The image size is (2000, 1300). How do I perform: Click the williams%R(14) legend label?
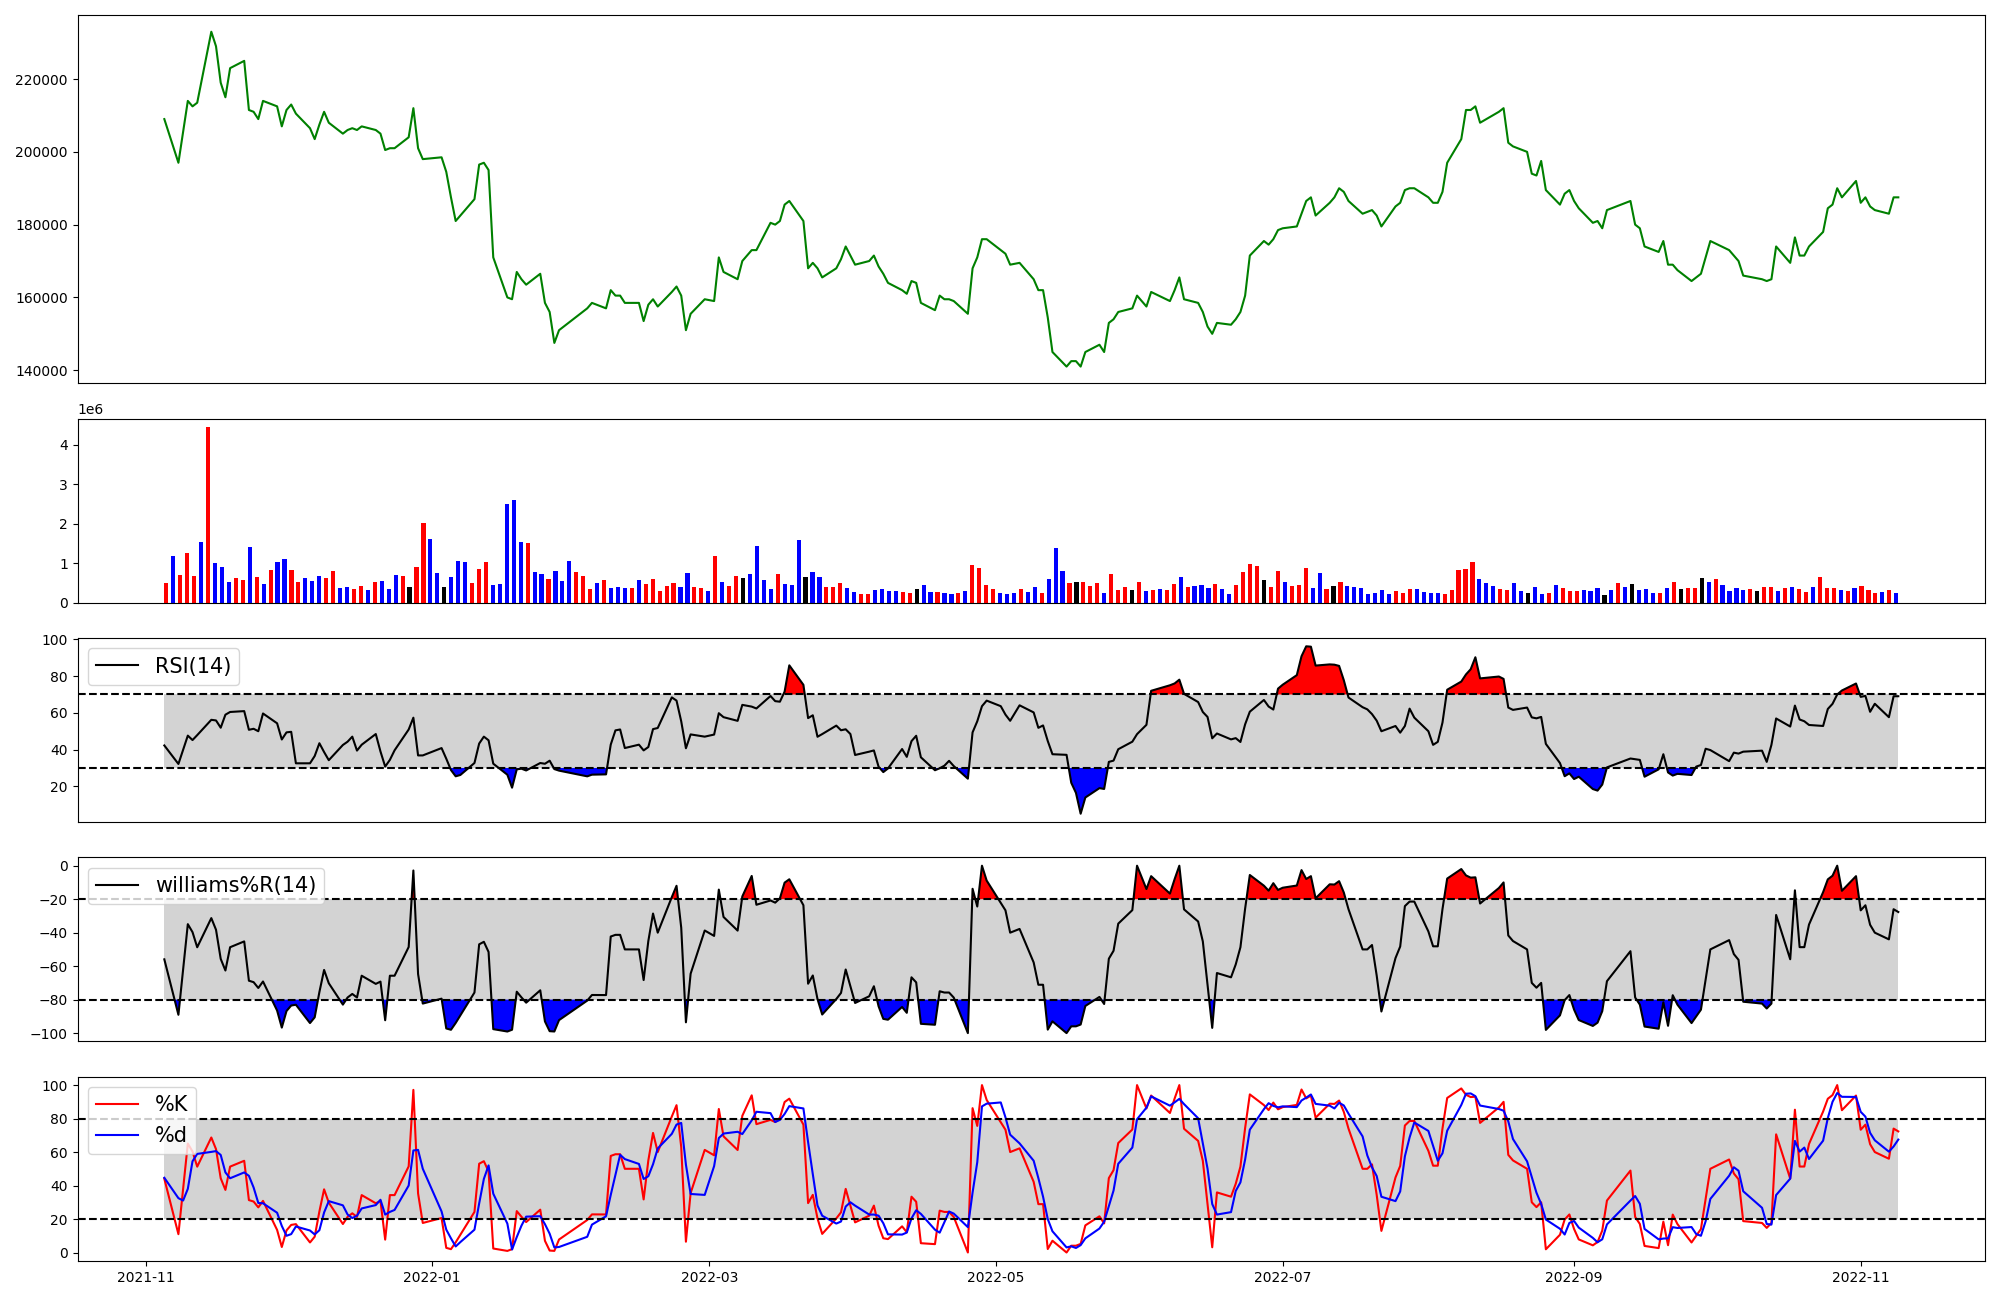tap(235, 885)
